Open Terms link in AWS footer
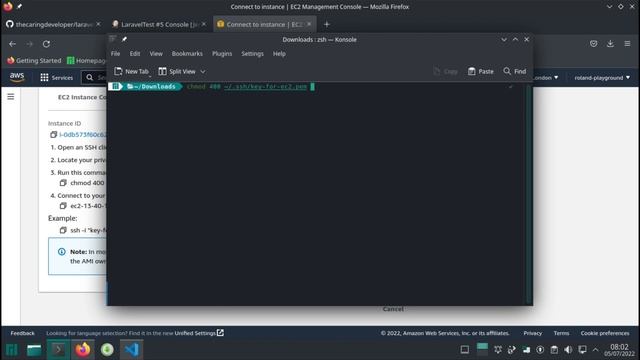 [x=561, y=333]
